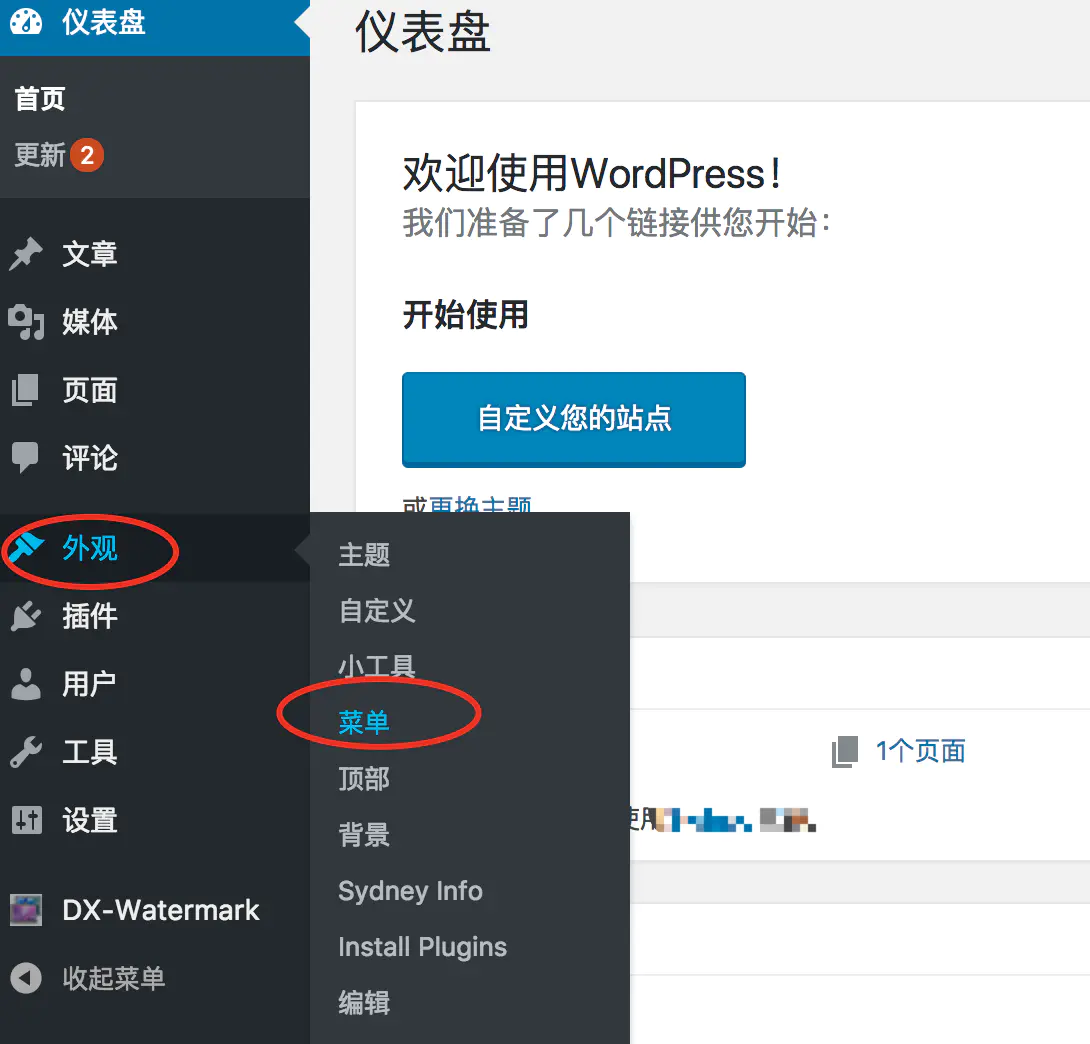This screenshot has height=1044, width=1090.
Task: Choose 自定义 from the 外观 submenu
Action: point(377,611)
